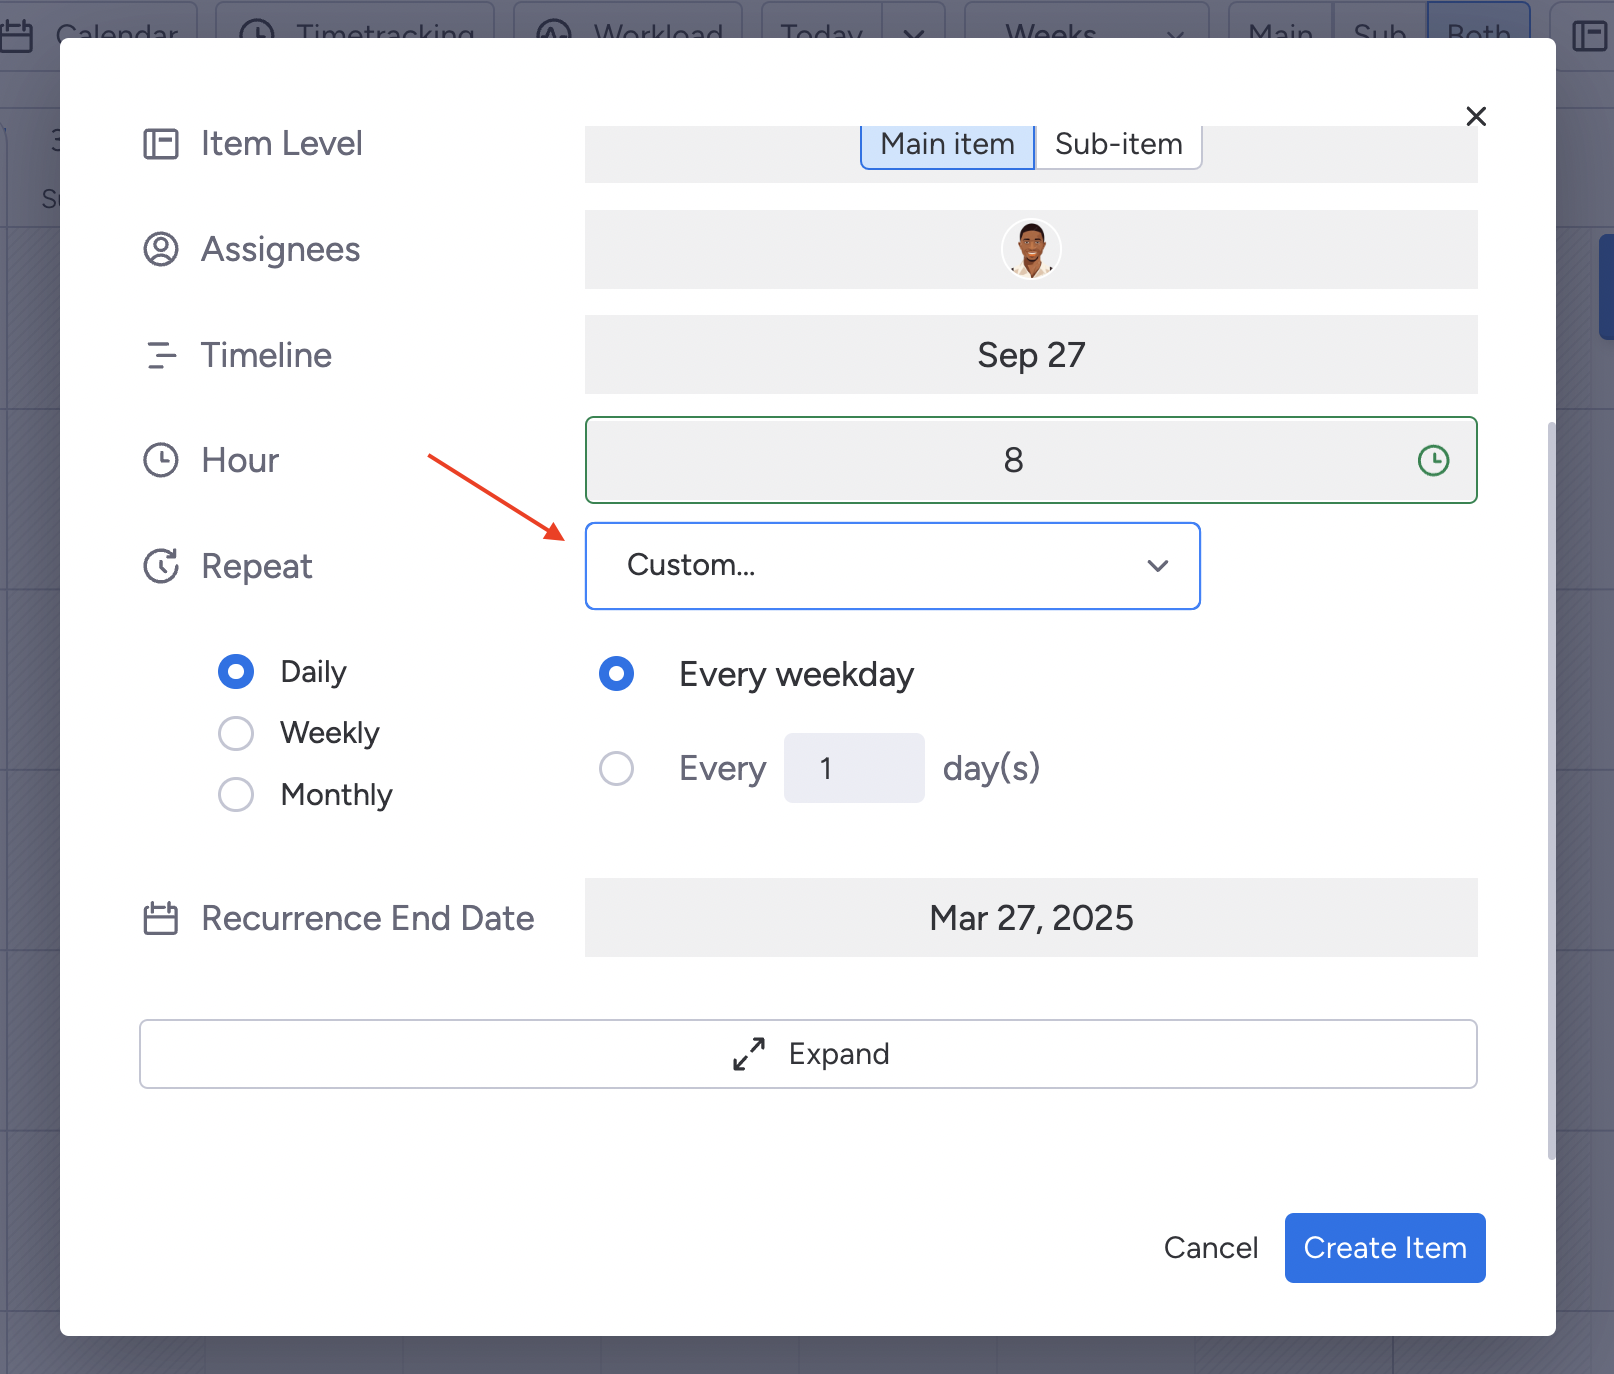Click the expand arrows icon
This screenshot has height=1374, width=1614.
pos(749,1054)
